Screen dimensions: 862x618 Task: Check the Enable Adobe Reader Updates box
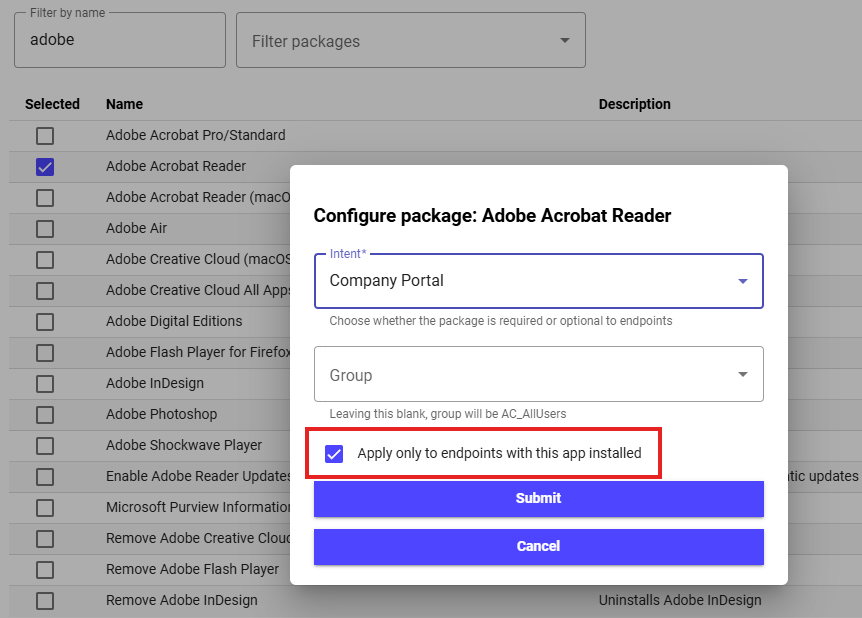click(45, 477)
